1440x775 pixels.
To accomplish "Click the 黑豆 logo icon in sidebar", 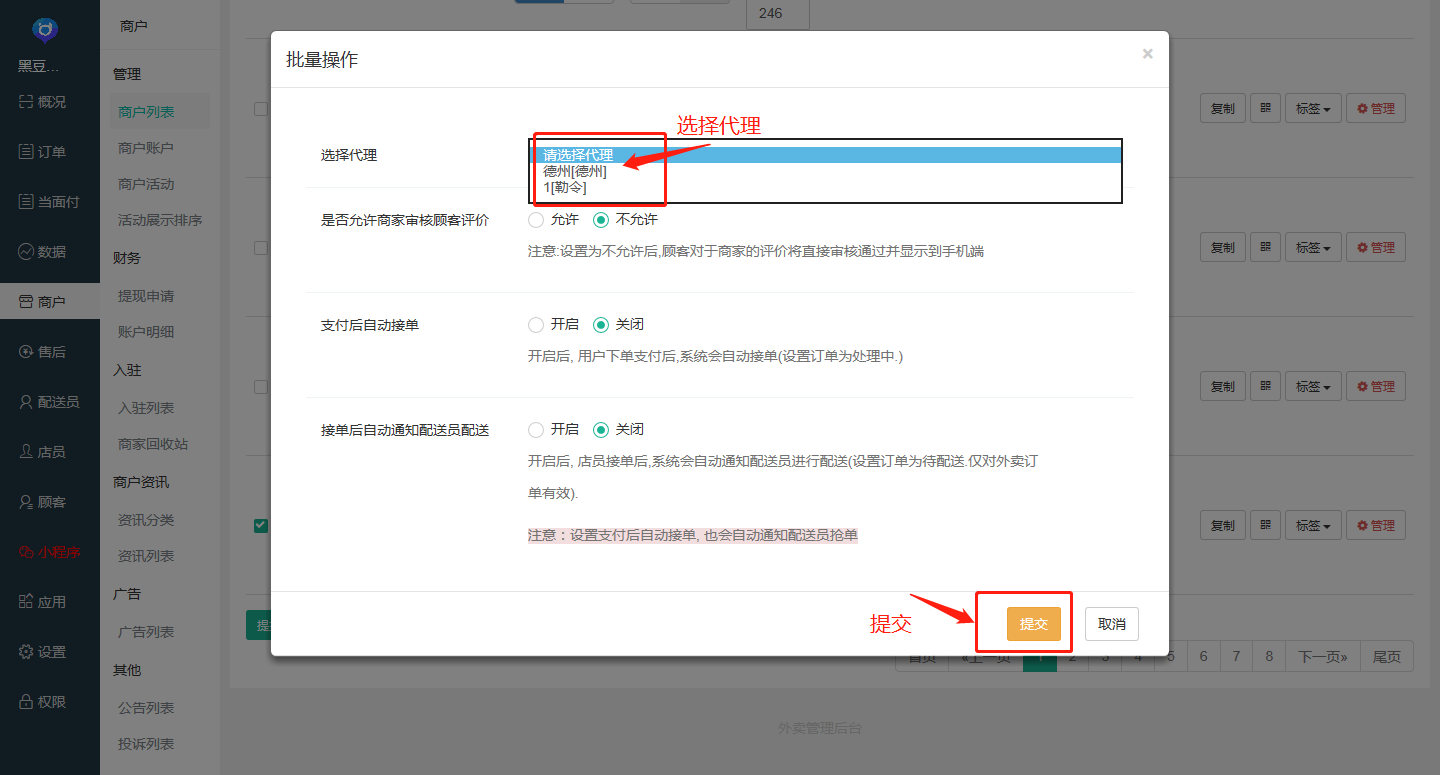I will tap(44, 30).
